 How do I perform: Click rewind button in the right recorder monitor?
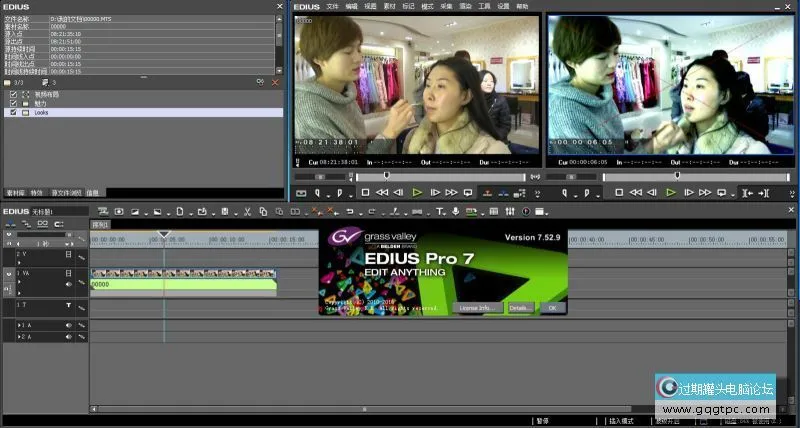click(636, 192)
